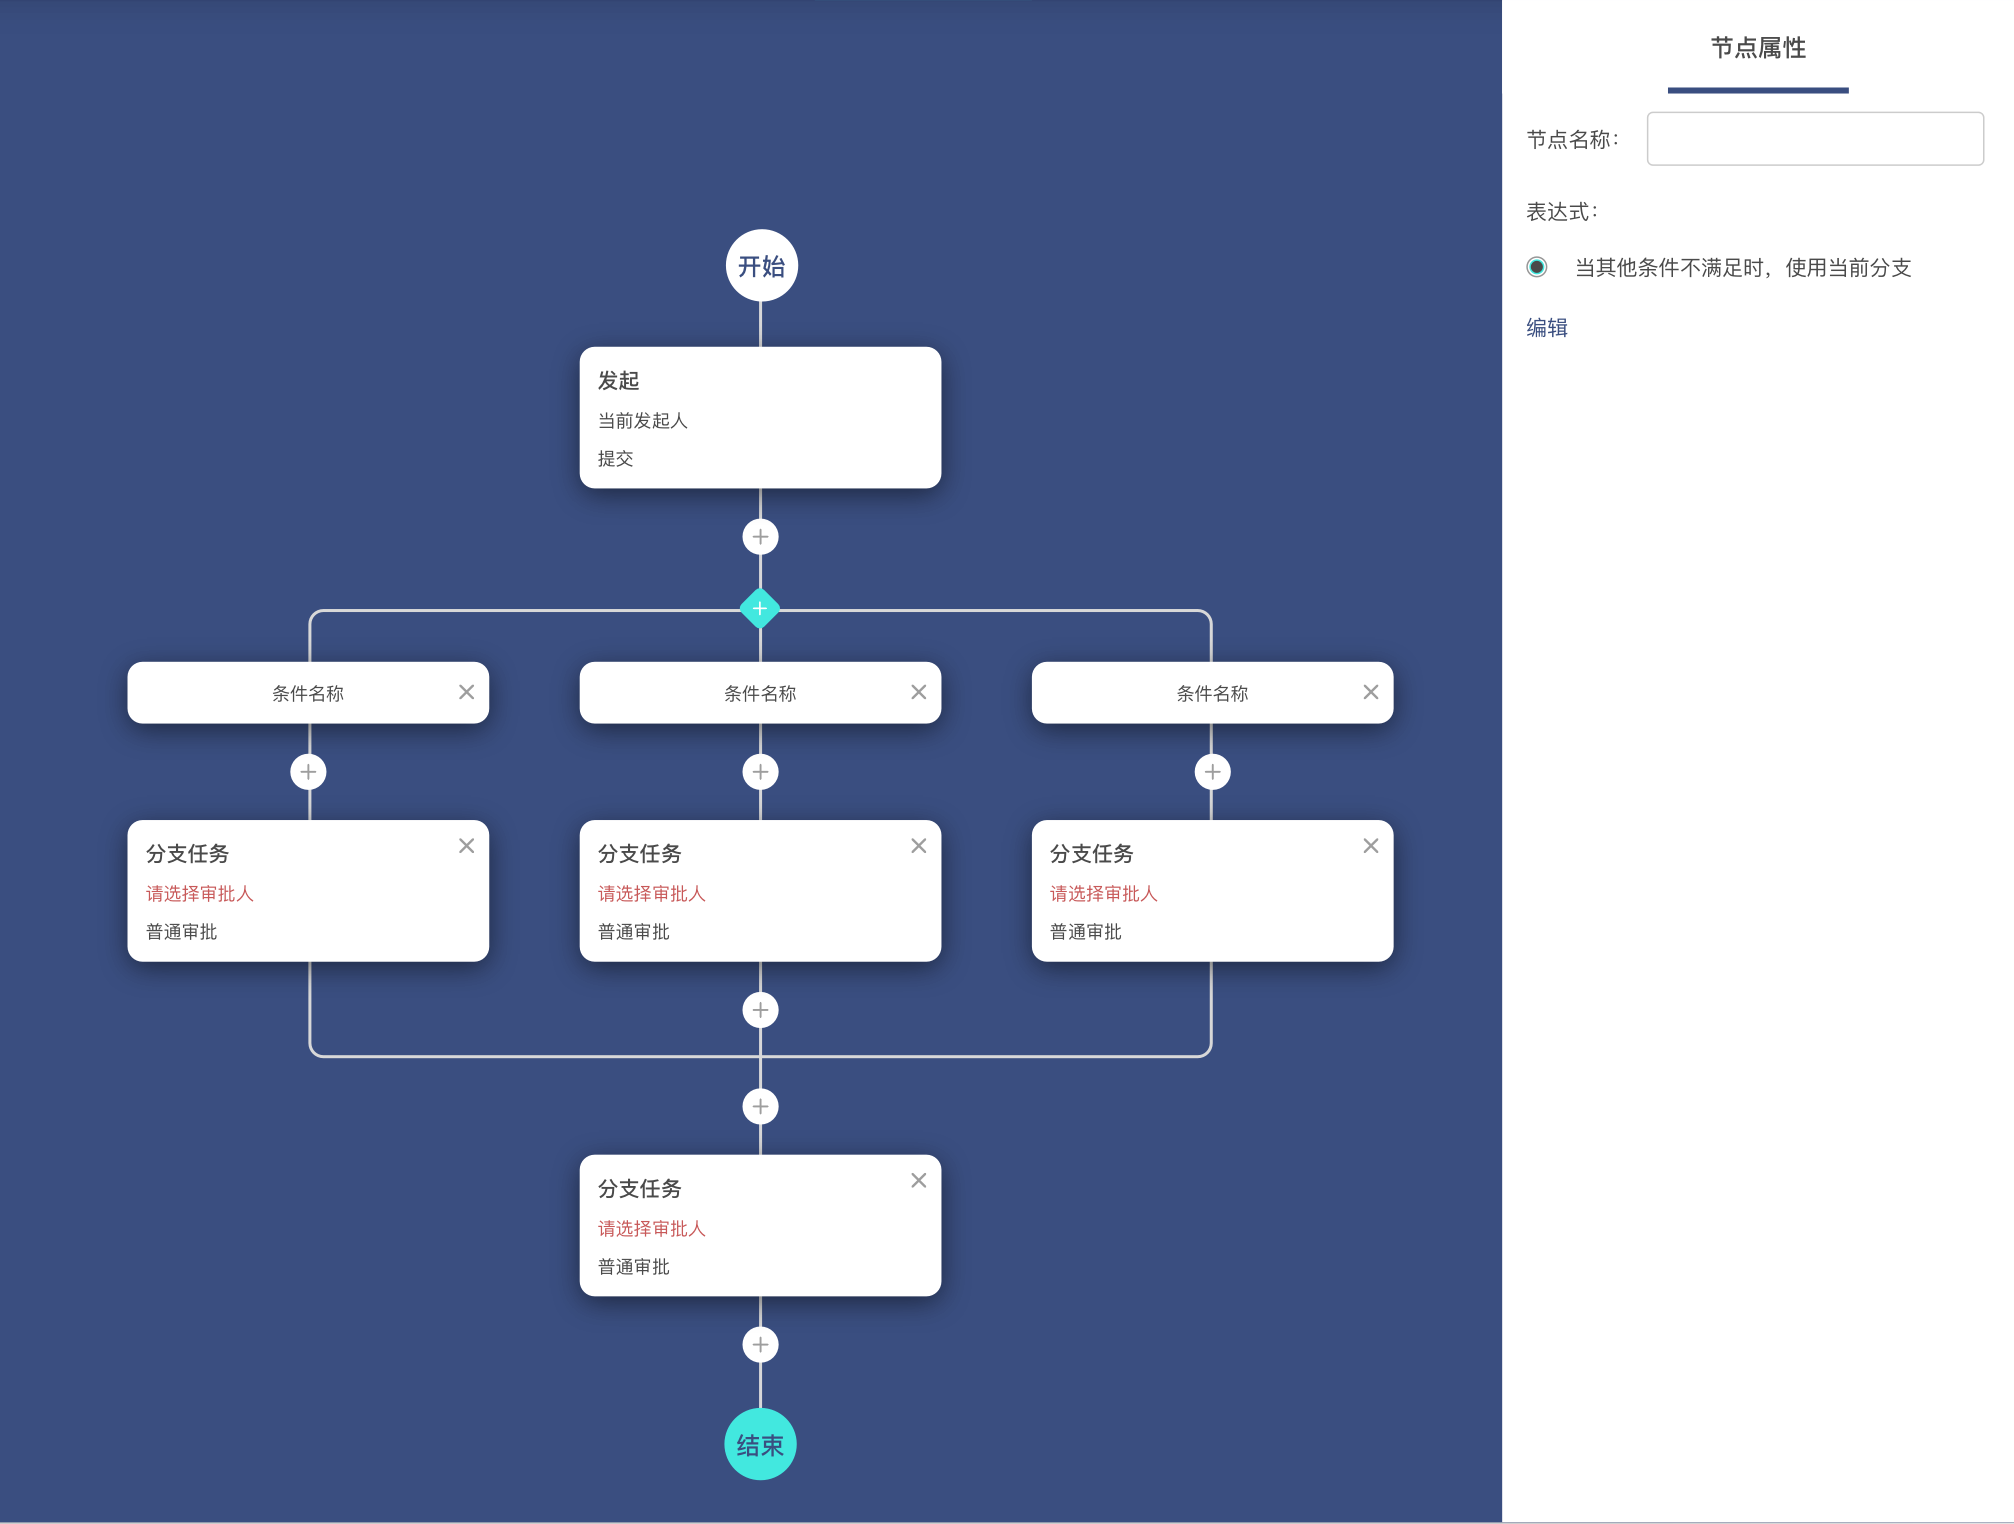Viewport: 2014px width, 1524px height.
Task: Click the plus below the middle 分支任务
Action: pos(760,1010)
